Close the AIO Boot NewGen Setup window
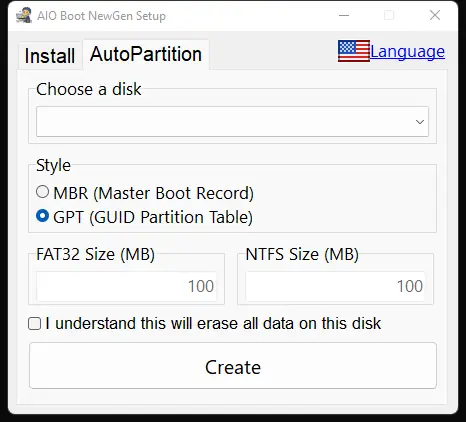 coord(435,15)
